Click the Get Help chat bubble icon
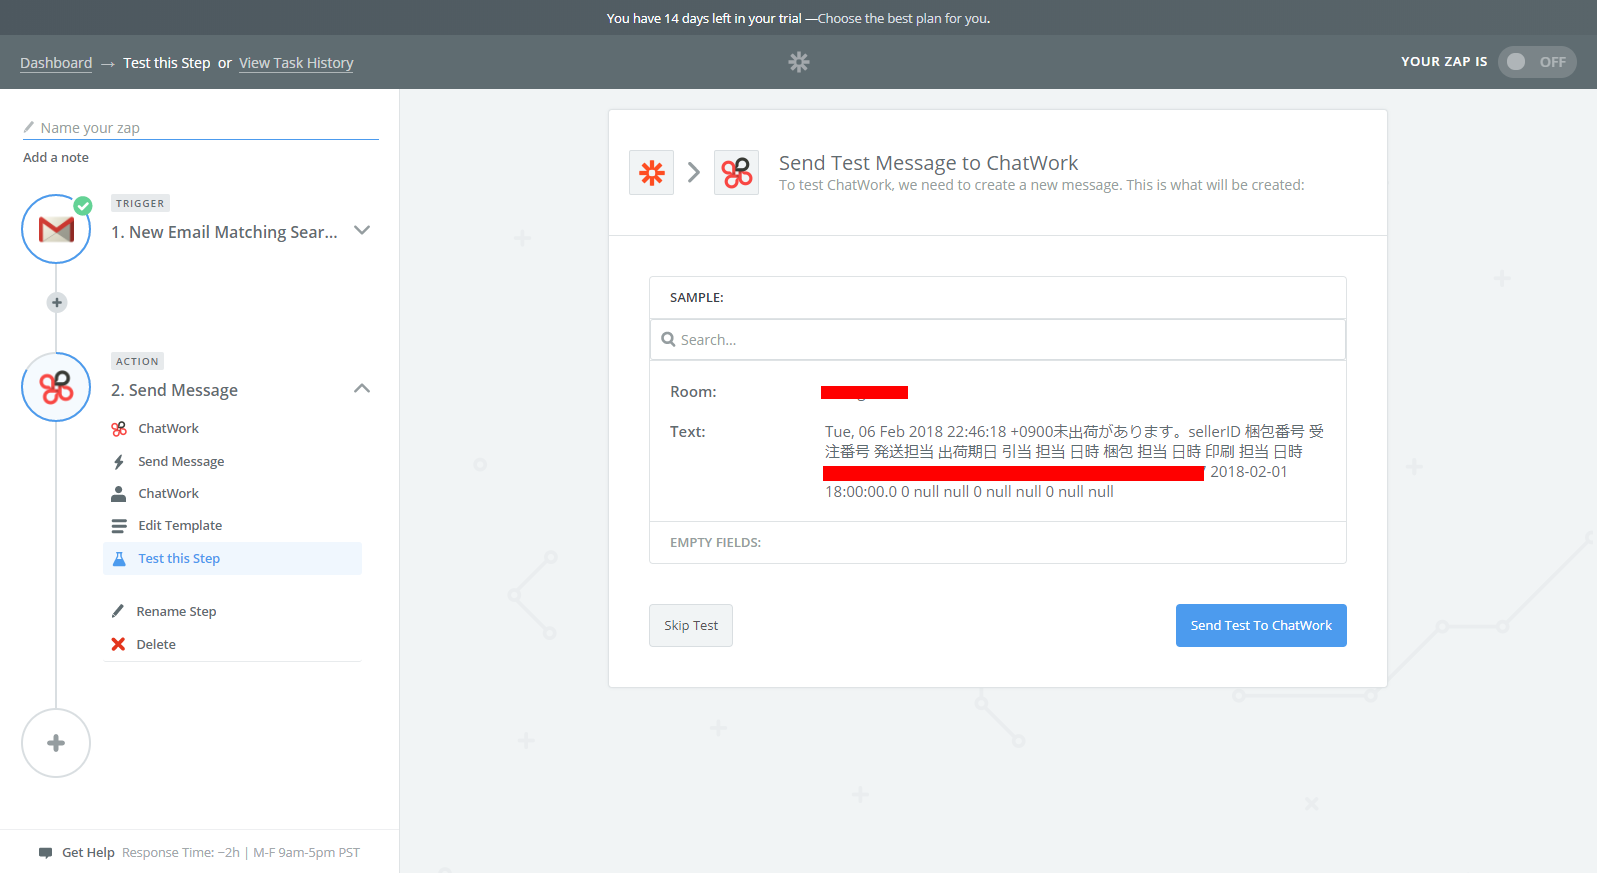The height and width of the screenshot is (873, 1597). (x=45, y=853)
